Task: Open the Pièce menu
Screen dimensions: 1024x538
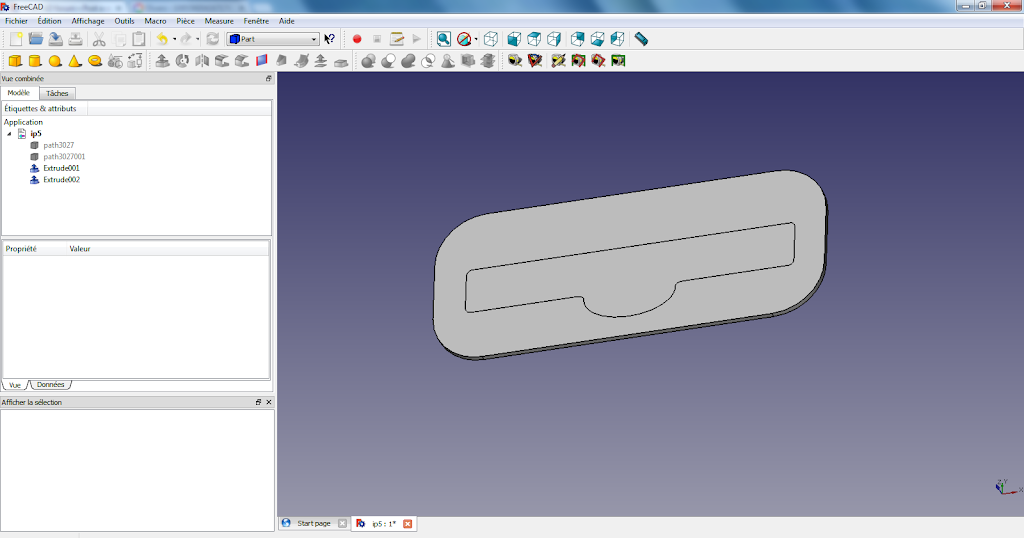Action: coord(185,21)
